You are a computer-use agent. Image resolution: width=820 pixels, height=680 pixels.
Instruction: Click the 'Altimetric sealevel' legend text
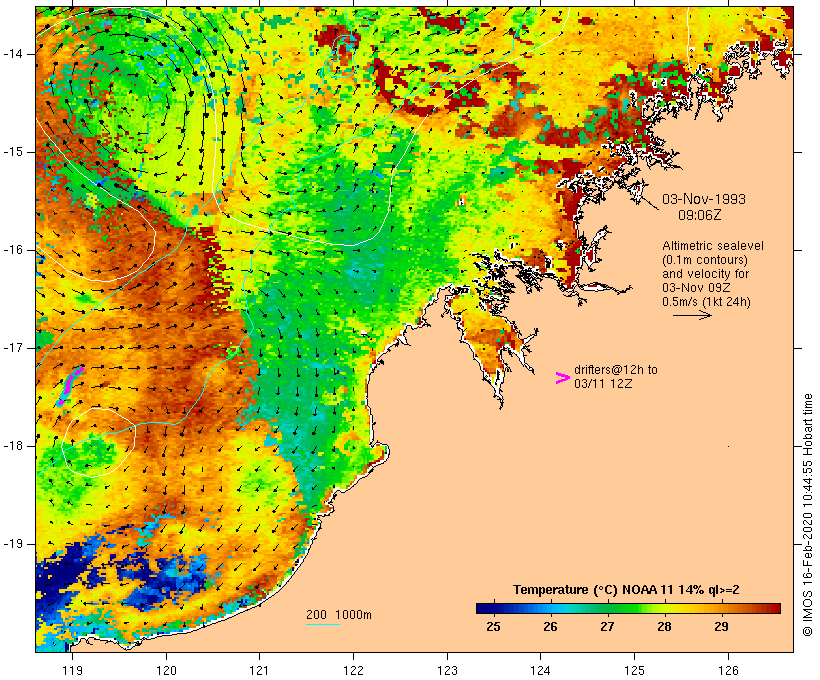(x=713, y=246)
